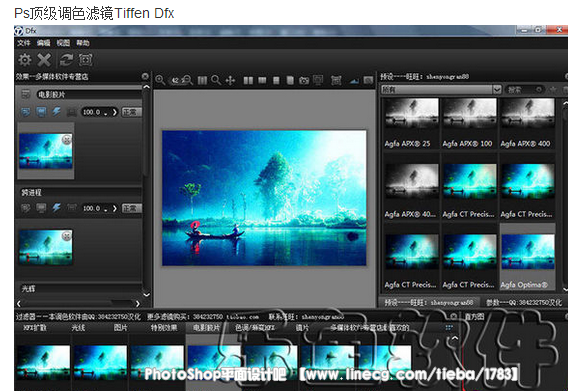This screenshot has height=391, width=568.
Task: Click the reset arrows icon in toolbar
Action: 67,60
